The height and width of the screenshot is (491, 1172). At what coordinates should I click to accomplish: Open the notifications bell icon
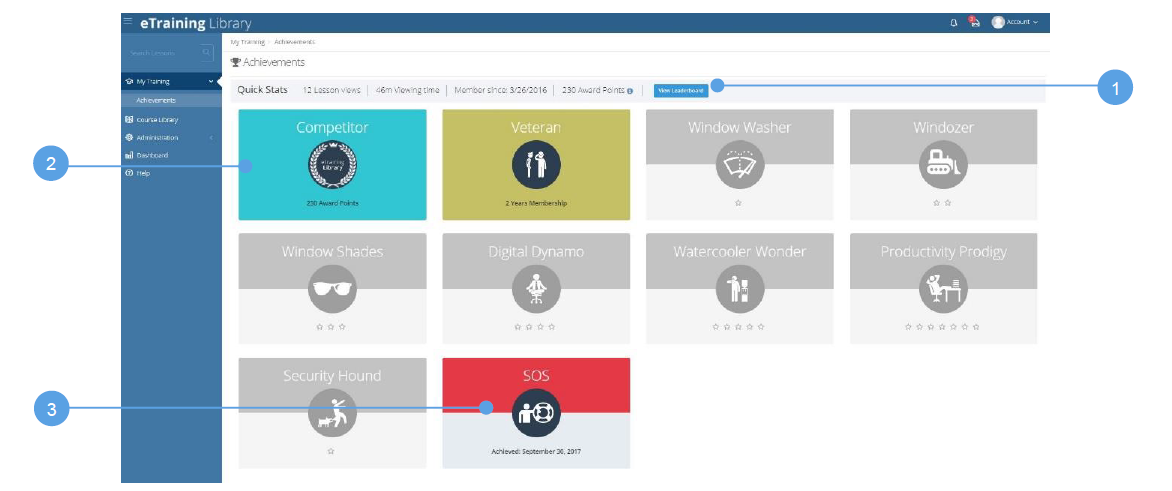coord(953,22)
